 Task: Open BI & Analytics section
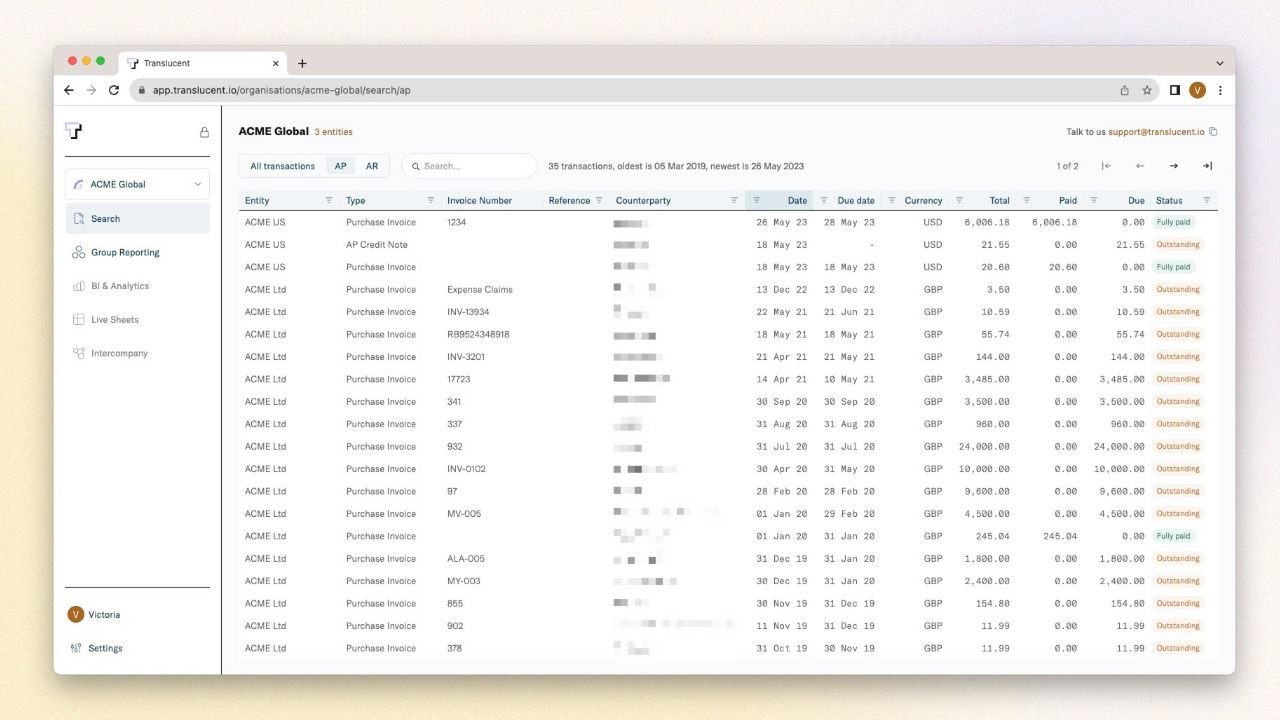click(119, 286)
